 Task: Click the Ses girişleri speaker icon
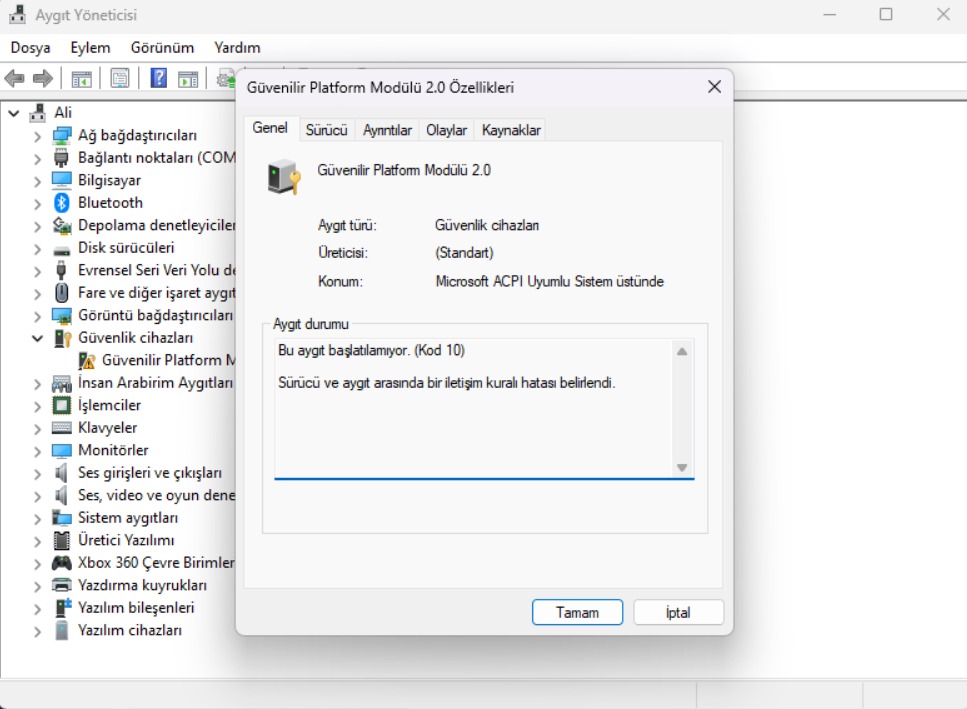click(61, 473)
